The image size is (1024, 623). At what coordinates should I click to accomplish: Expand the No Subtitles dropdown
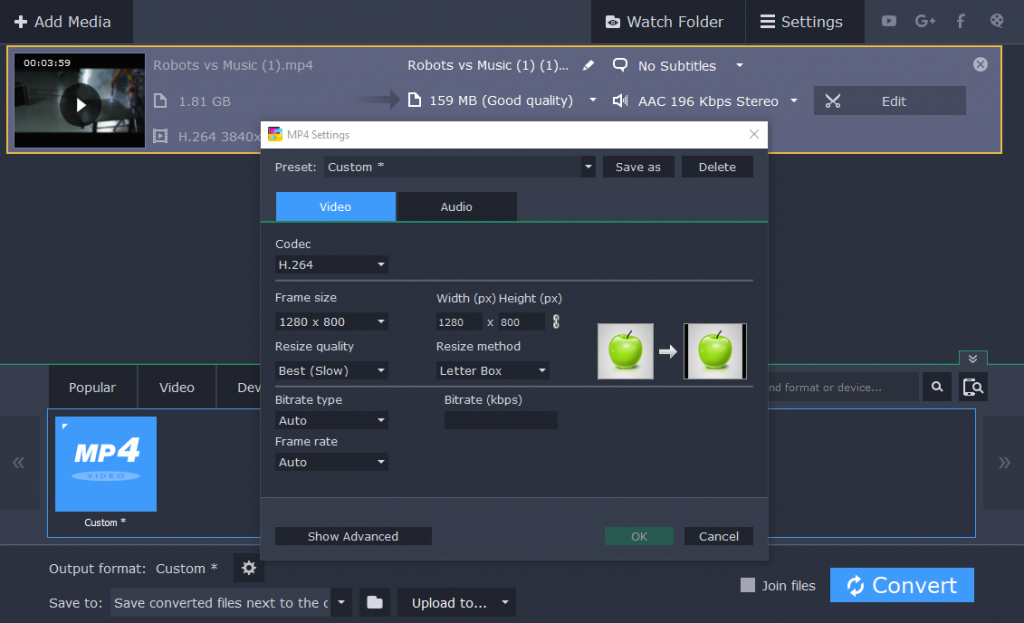click(x=739, y=65)
